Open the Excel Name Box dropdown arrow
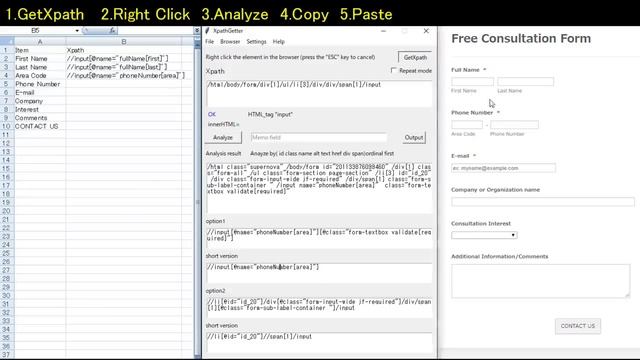Image resolution: width=640 pixels, height=360 pixels. 77,31
